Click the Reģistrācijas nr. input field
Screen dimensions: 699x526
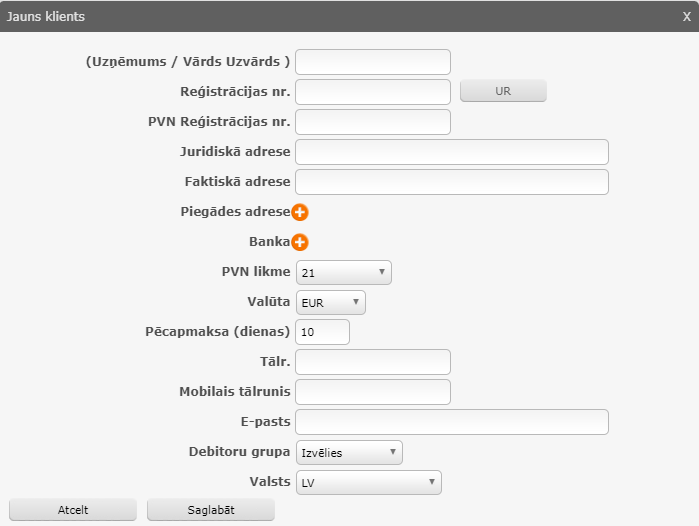coord(373,92)
